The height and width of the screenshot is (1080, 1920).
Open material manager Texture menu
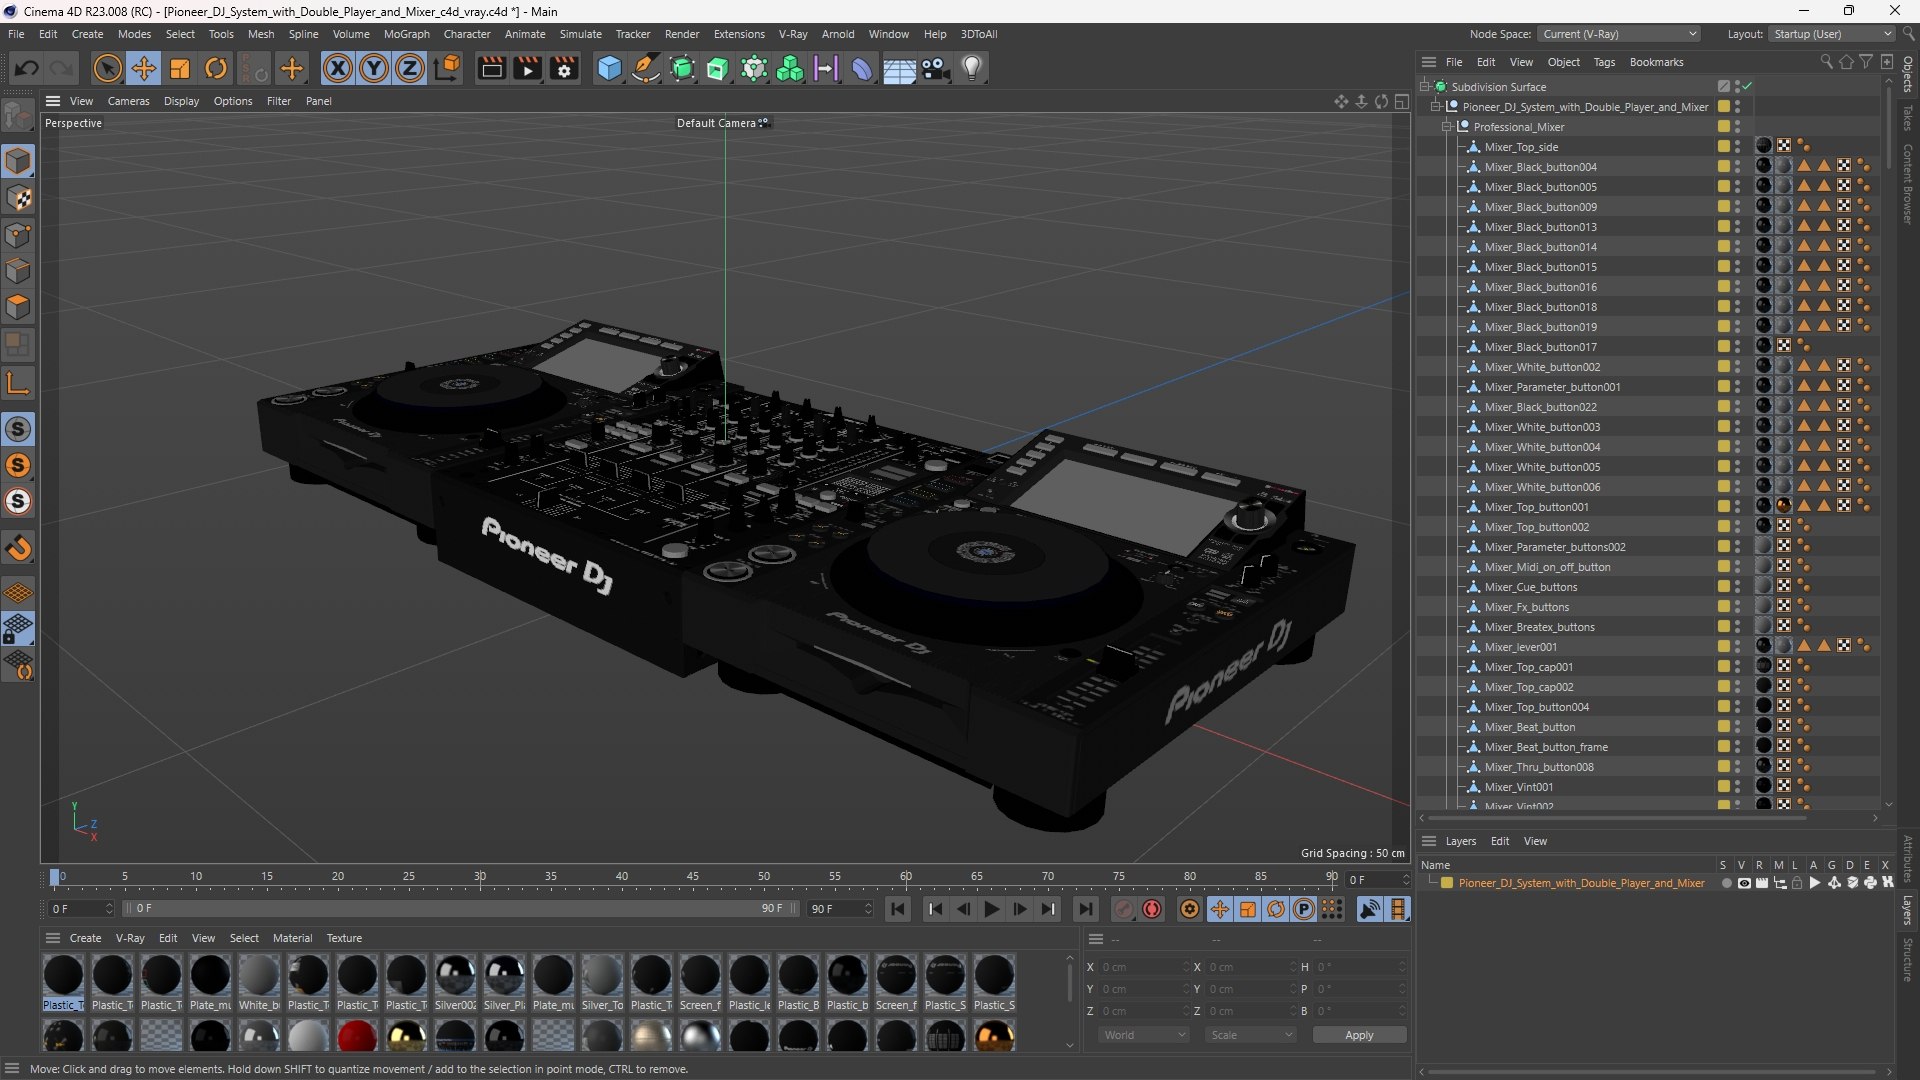pos(344,938)
